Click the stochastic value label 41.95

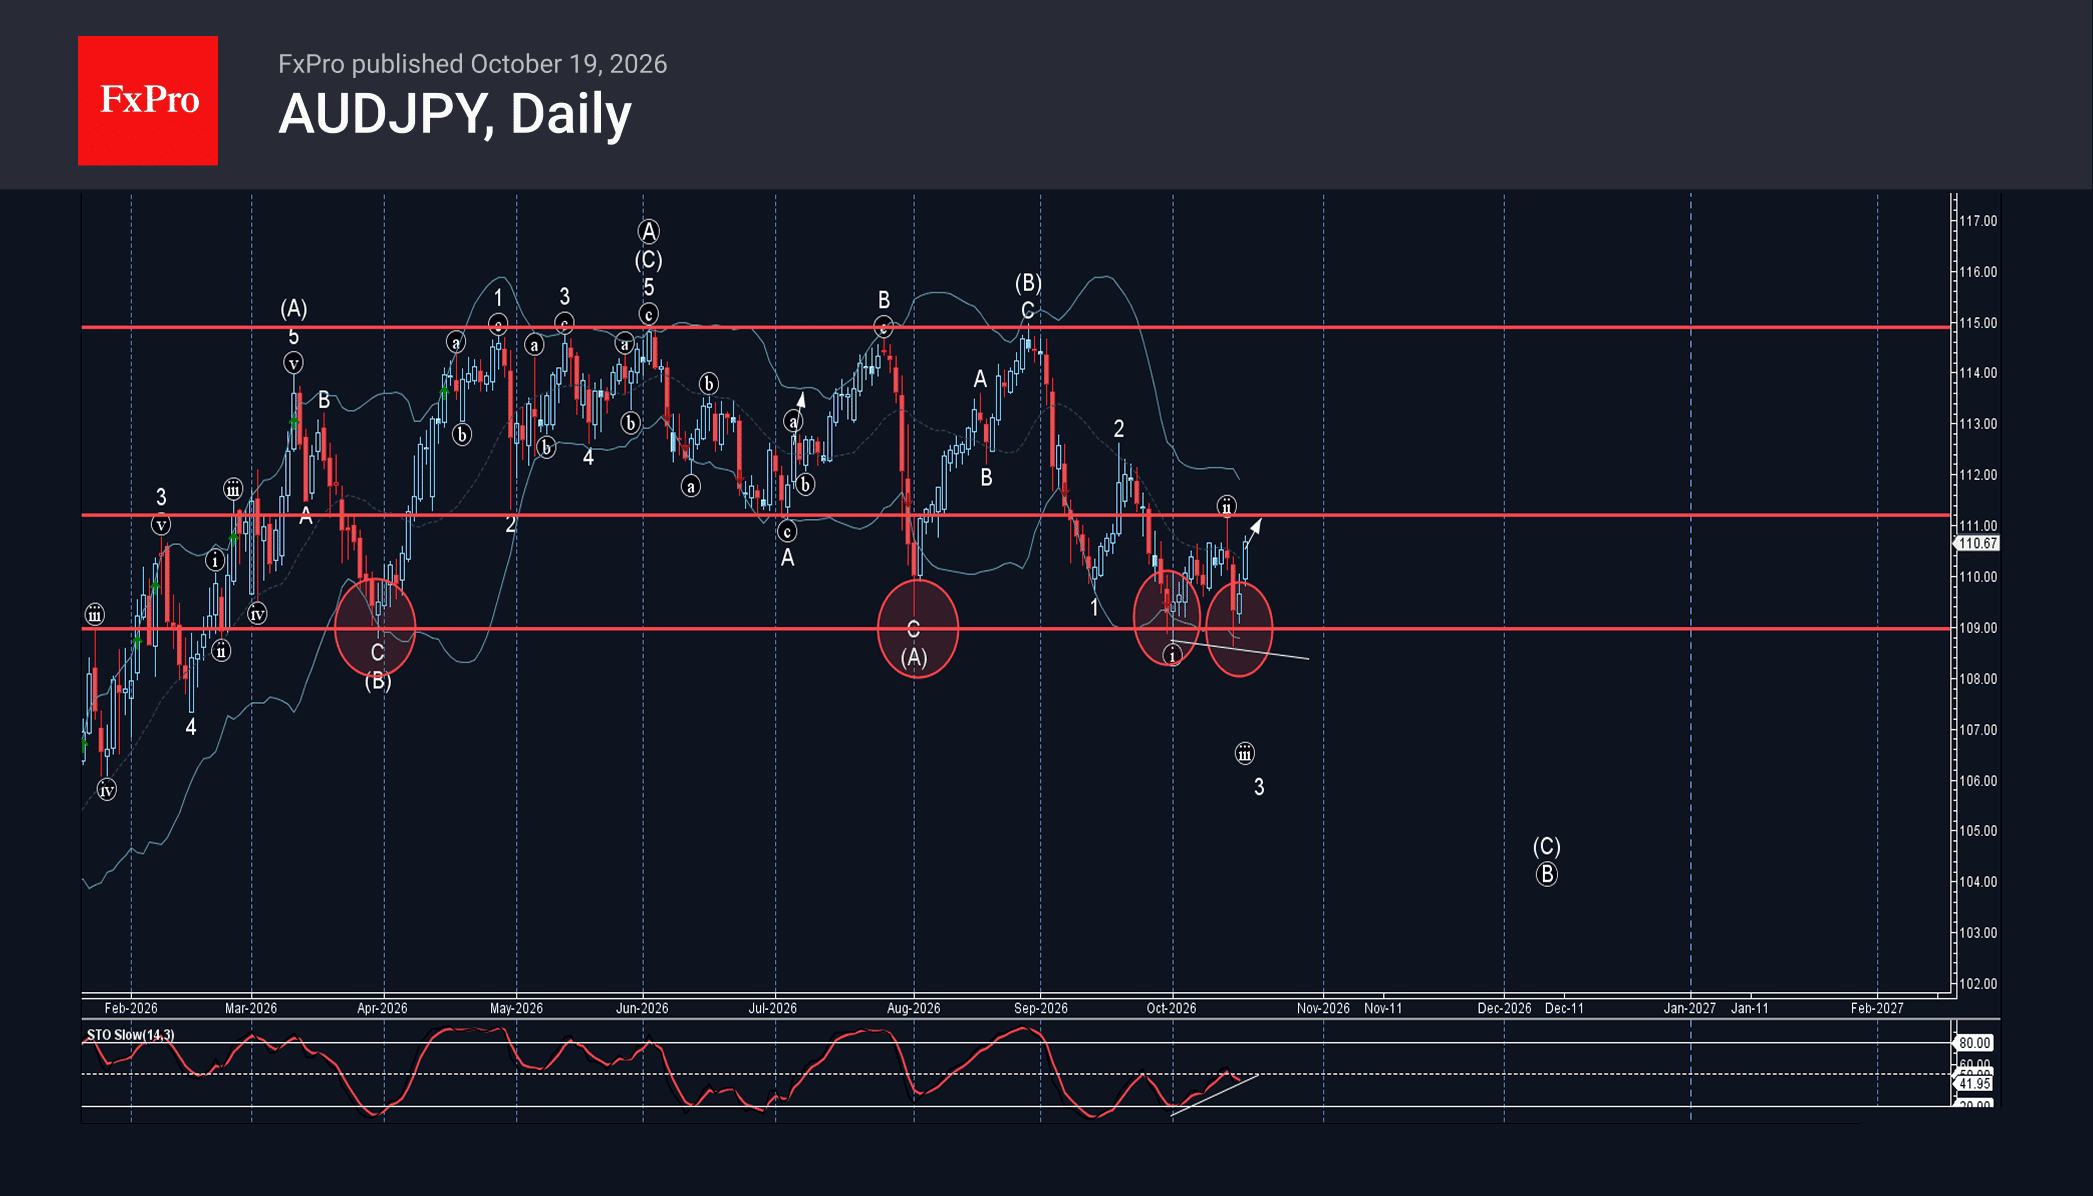(1974, 1084)
